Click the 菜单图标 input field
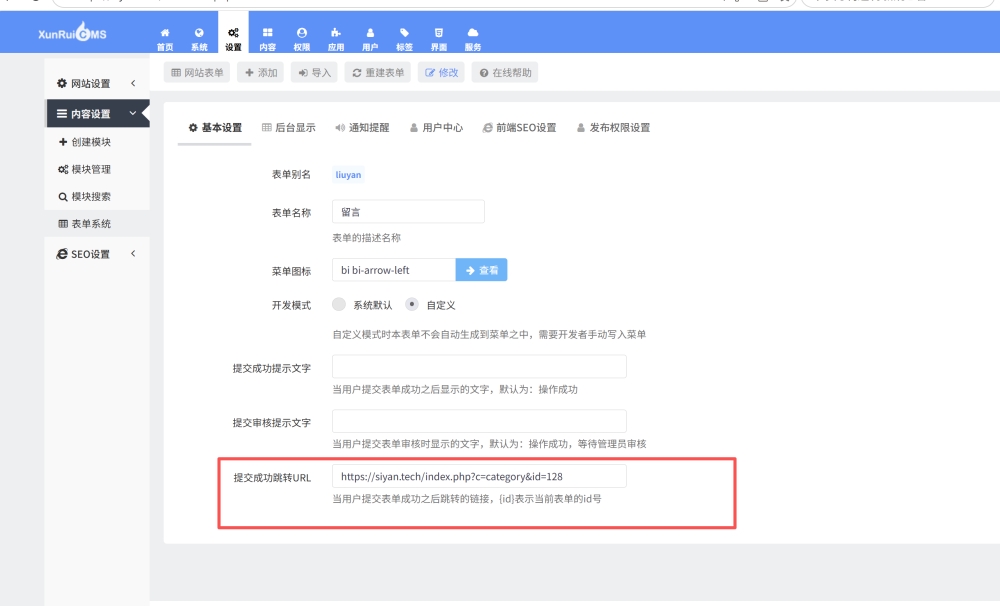 pyautogui.click(x=394, y=270)
